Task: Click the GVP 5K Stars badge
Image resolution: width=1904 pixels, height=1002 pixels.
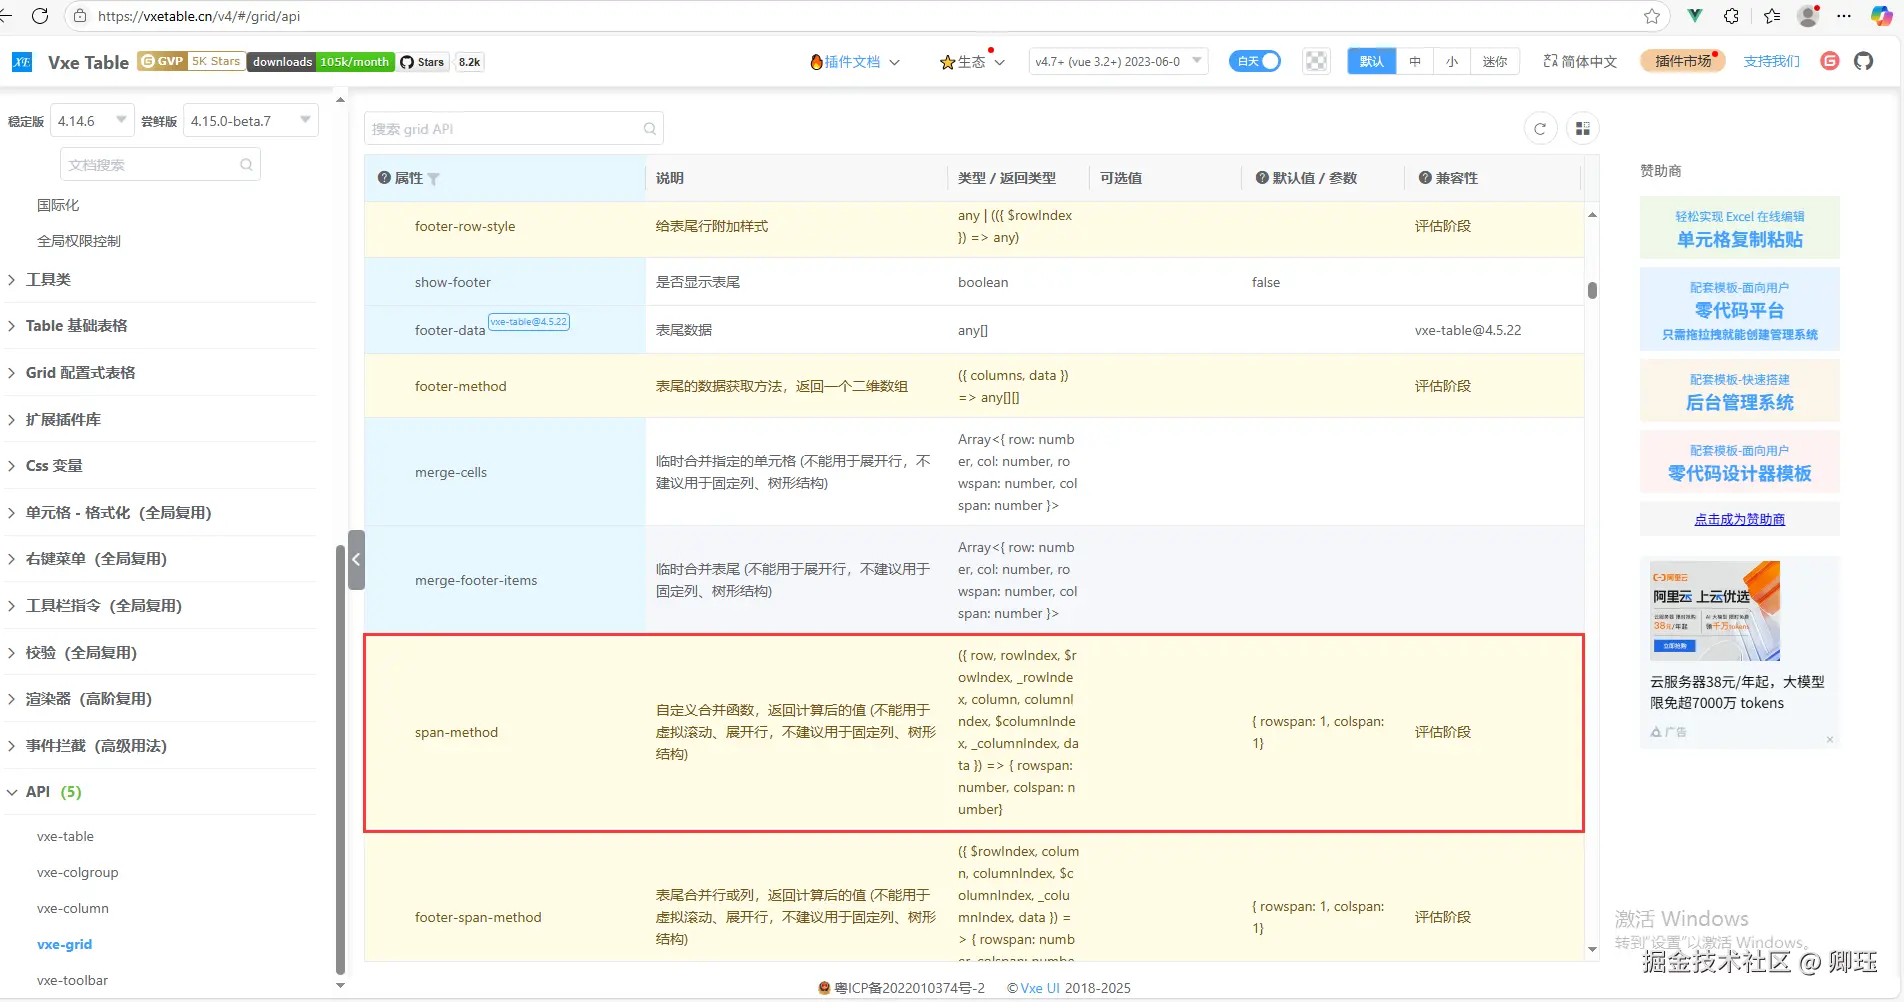Action: tap(191, 61)
